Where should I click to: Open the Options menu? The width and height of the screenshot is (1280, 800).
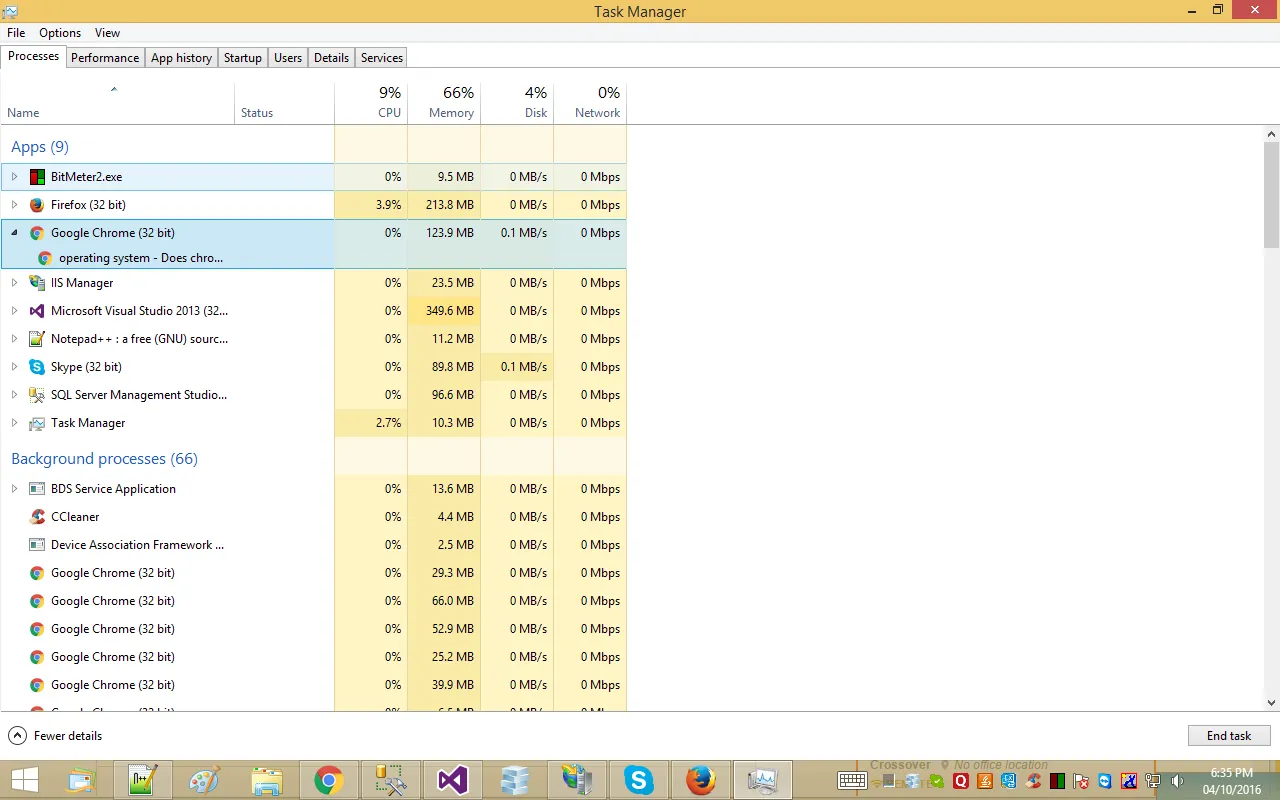60,33
